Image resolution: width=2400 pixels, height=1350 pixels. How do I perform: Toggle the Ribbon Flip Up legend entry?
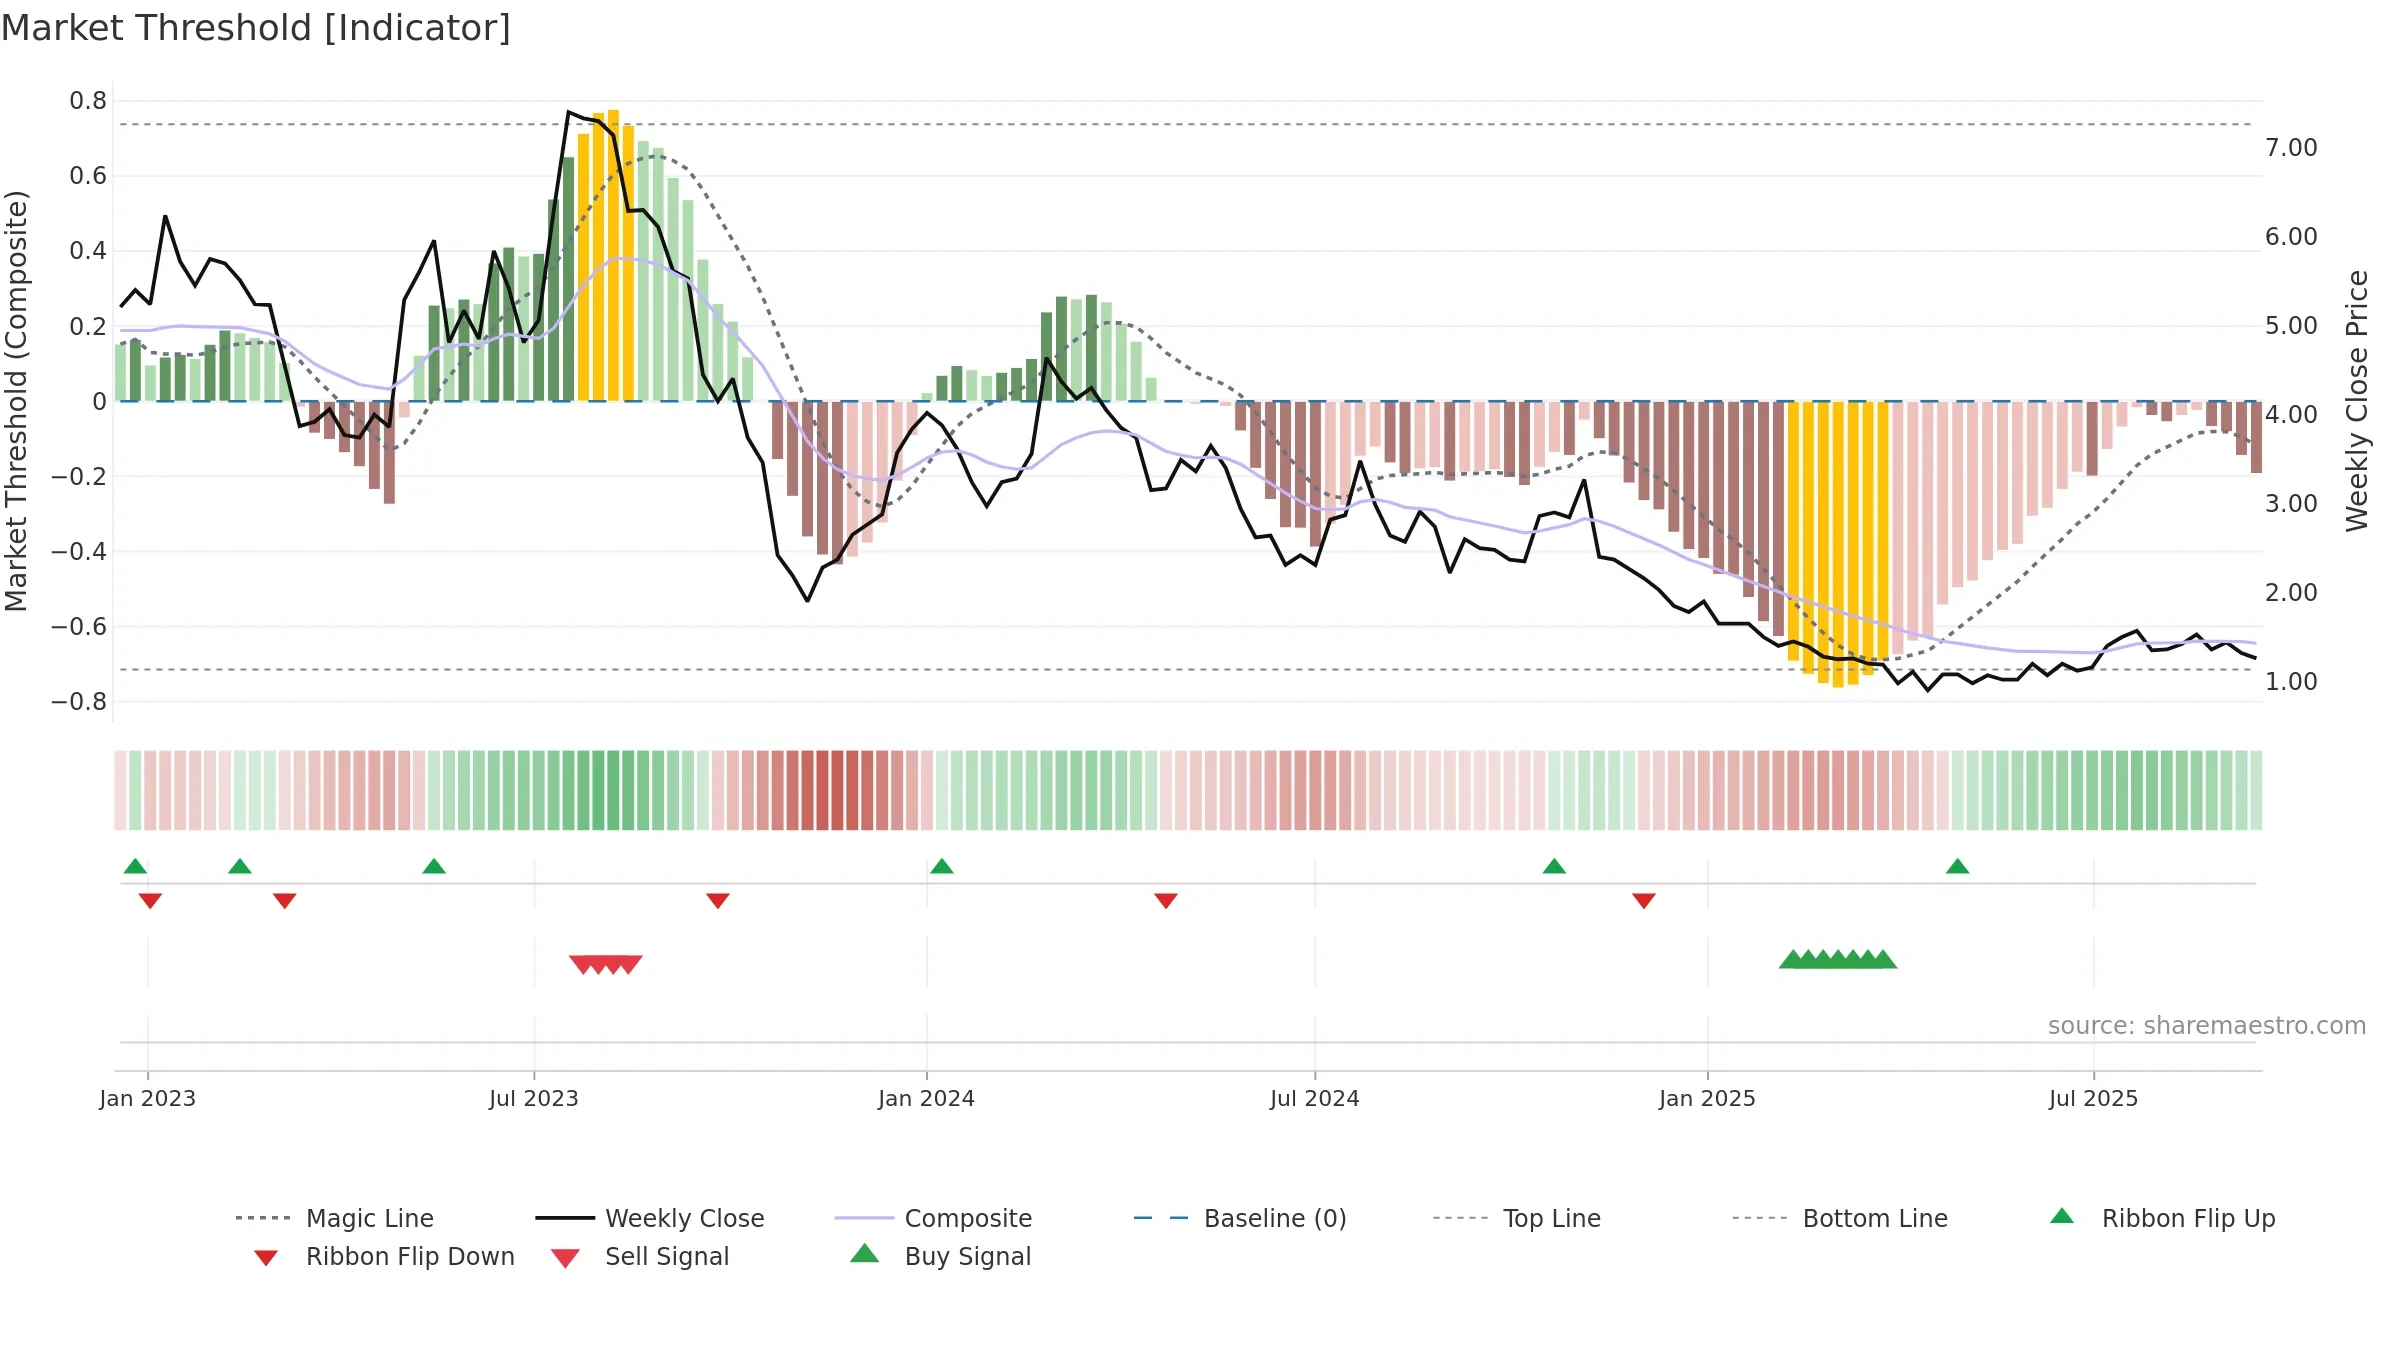[x=2162, y=1218]
